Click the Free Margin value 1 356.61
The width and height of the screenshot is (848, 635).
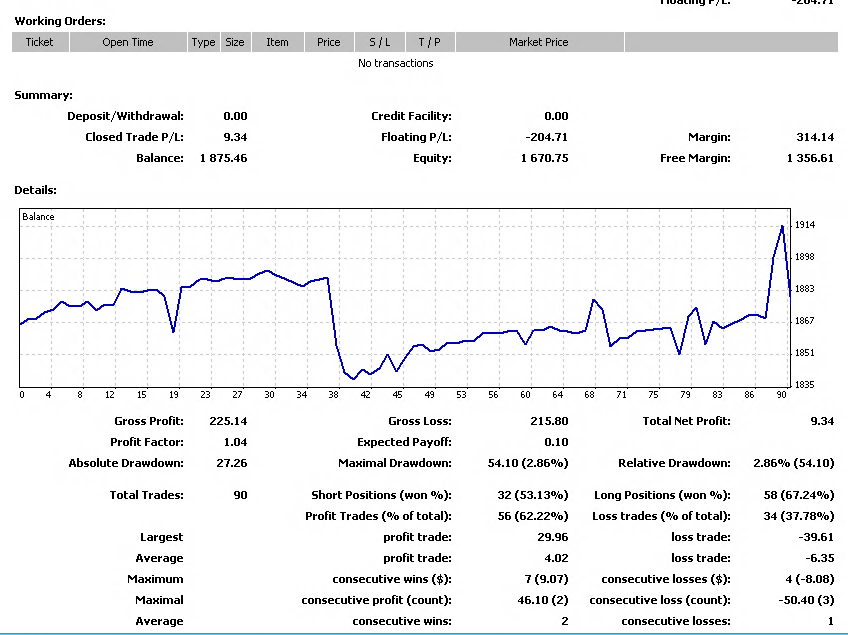(810, 158)
